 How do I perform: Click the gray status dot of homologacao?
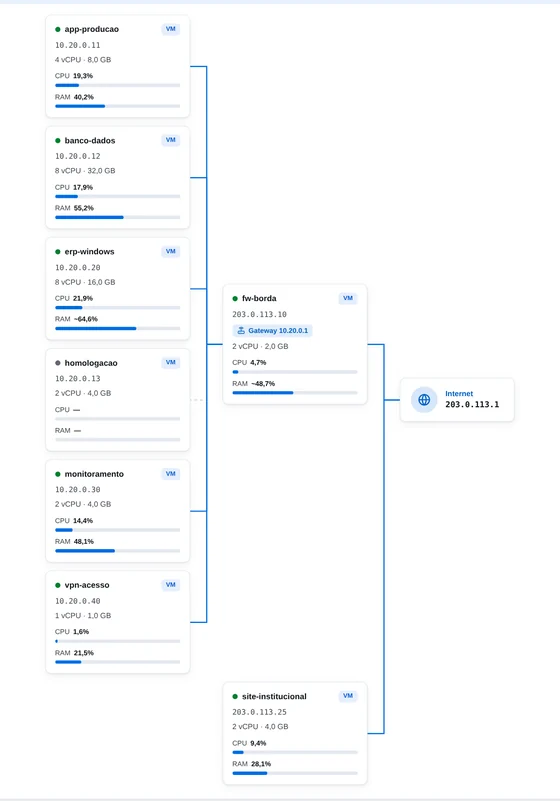pos(58,363)
